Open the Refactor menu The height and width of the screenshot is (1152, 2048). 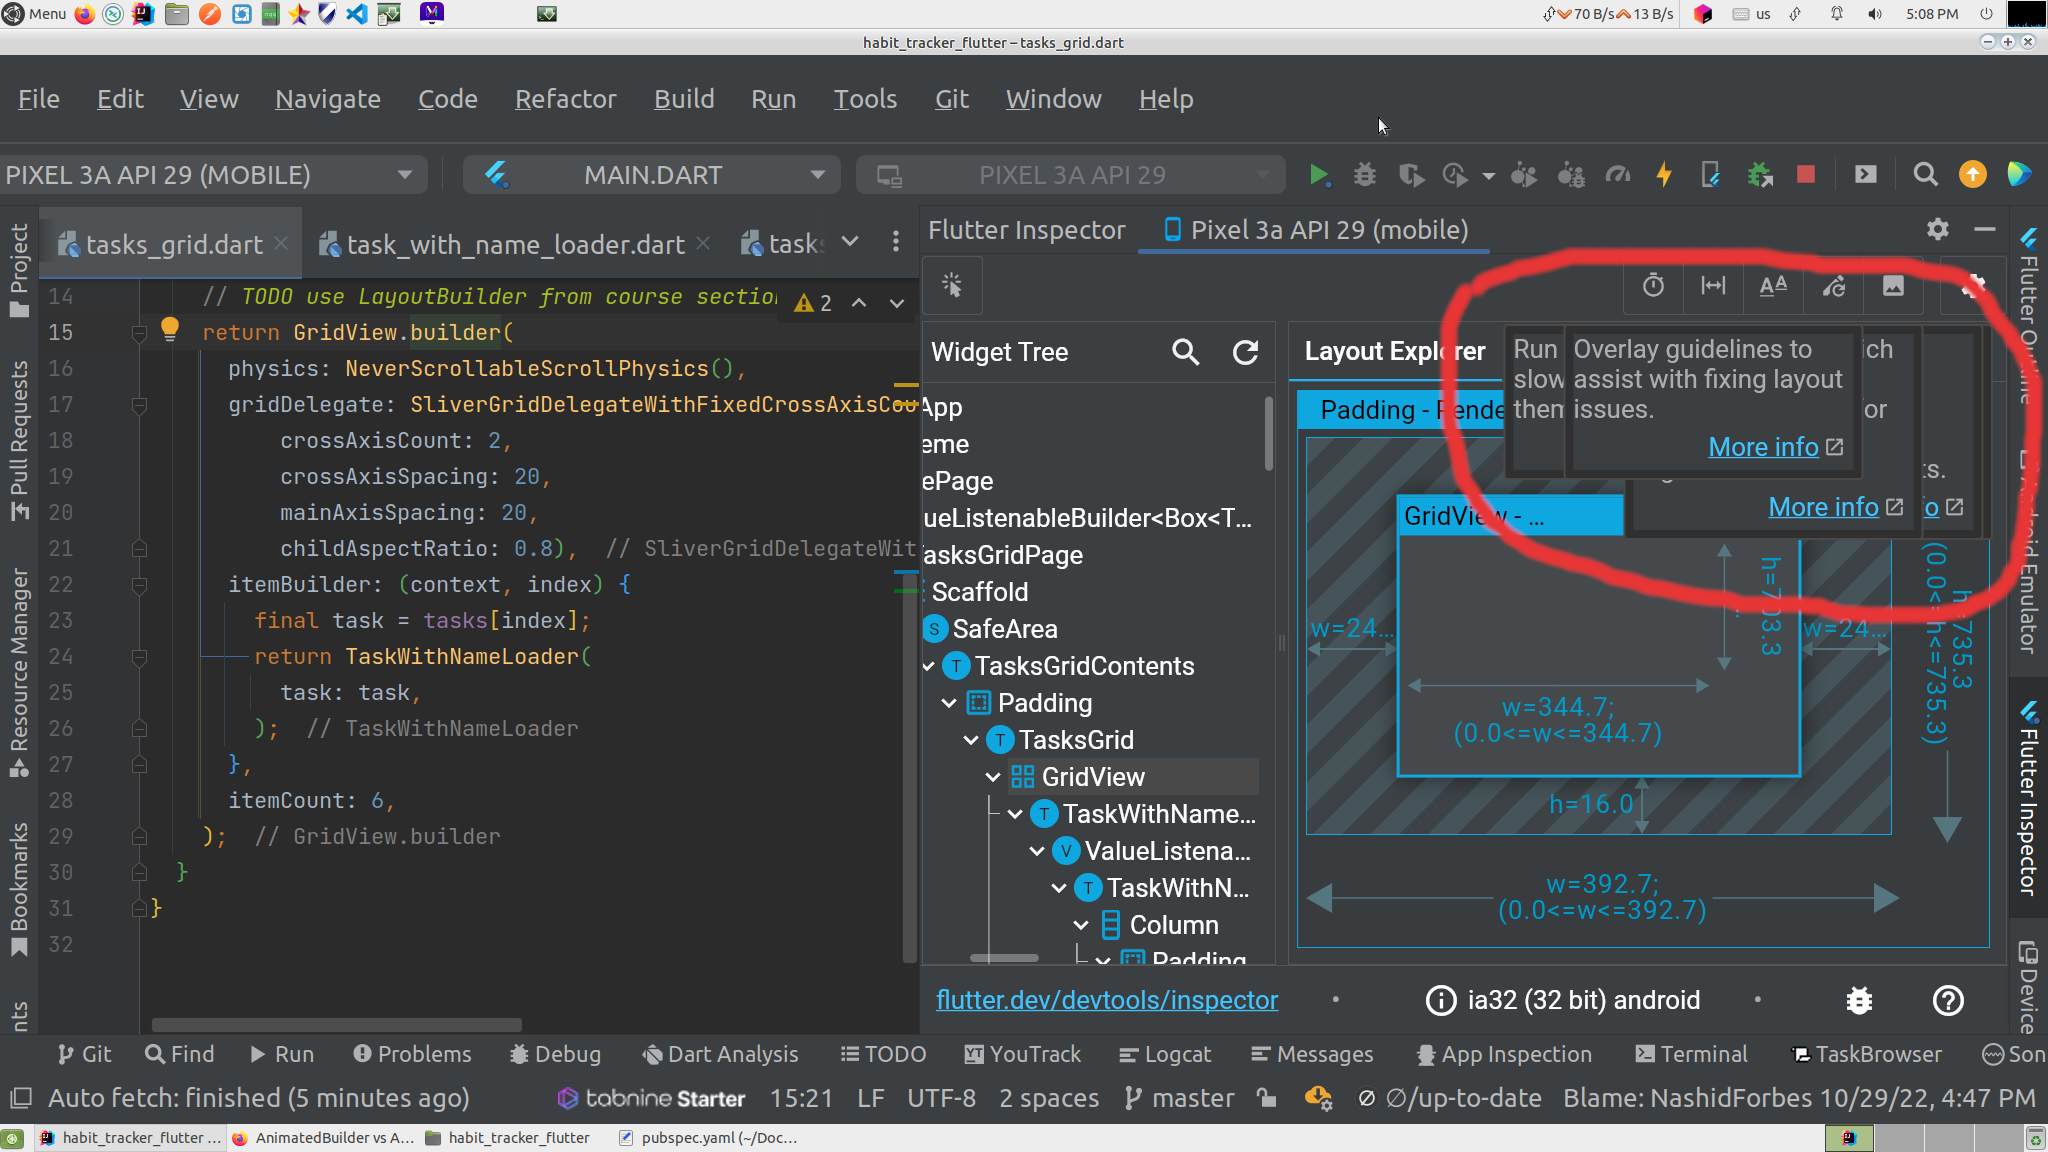(565, 99)
